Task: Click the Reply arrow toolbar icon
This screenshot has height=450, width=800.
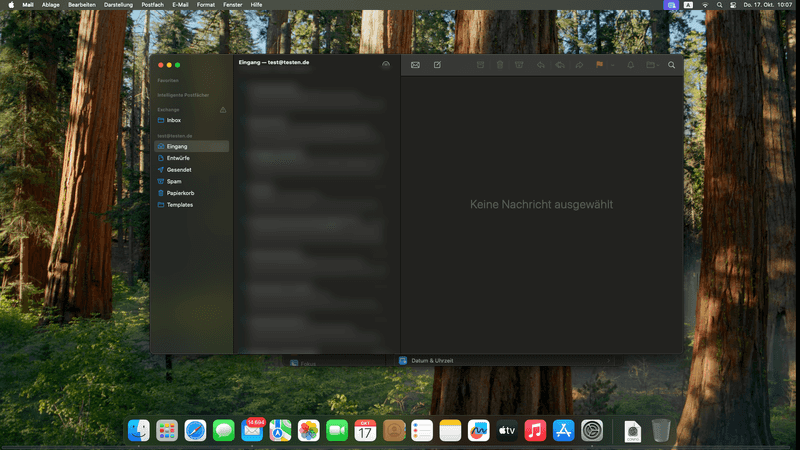Action: [x=541, y=65]
